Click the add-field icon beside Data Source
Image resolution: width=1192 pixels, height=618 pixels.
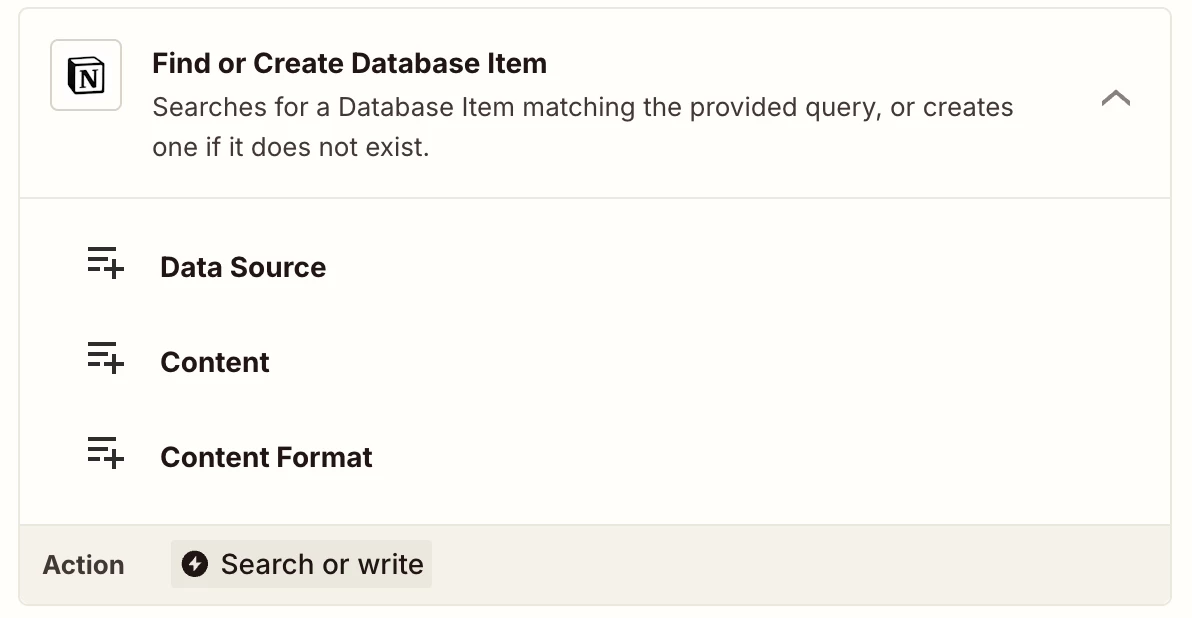click(105, 264)
